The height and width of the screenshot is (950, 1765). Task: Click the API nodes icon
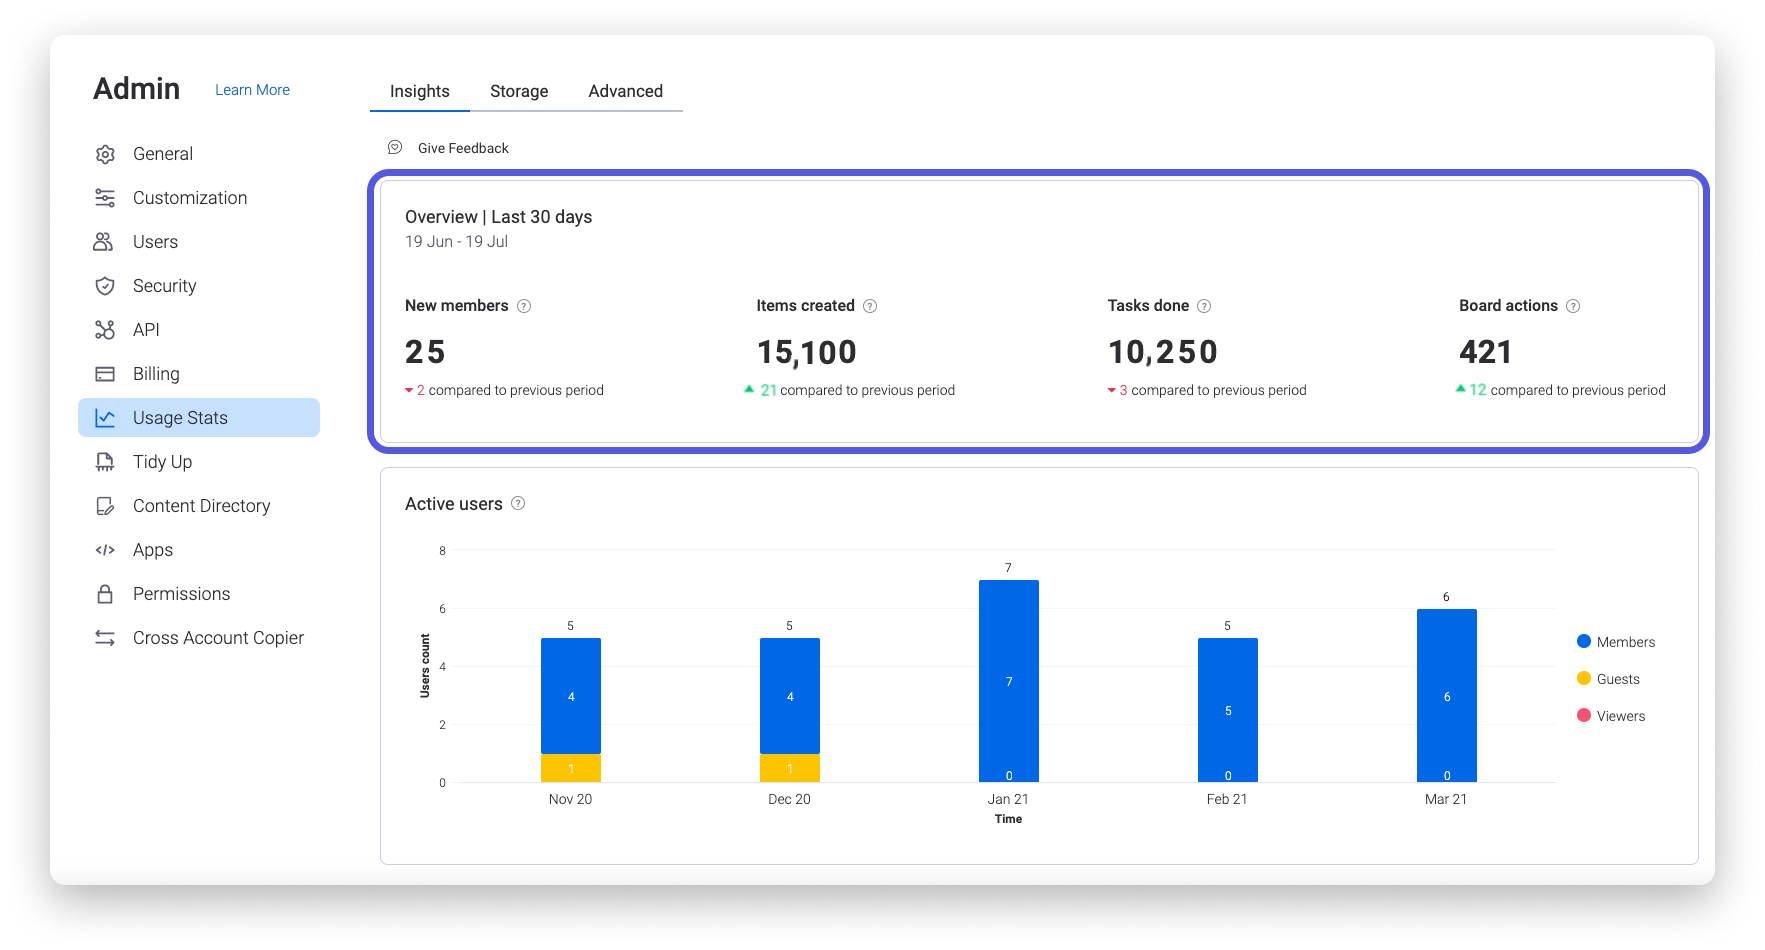[x=105, y=330]
